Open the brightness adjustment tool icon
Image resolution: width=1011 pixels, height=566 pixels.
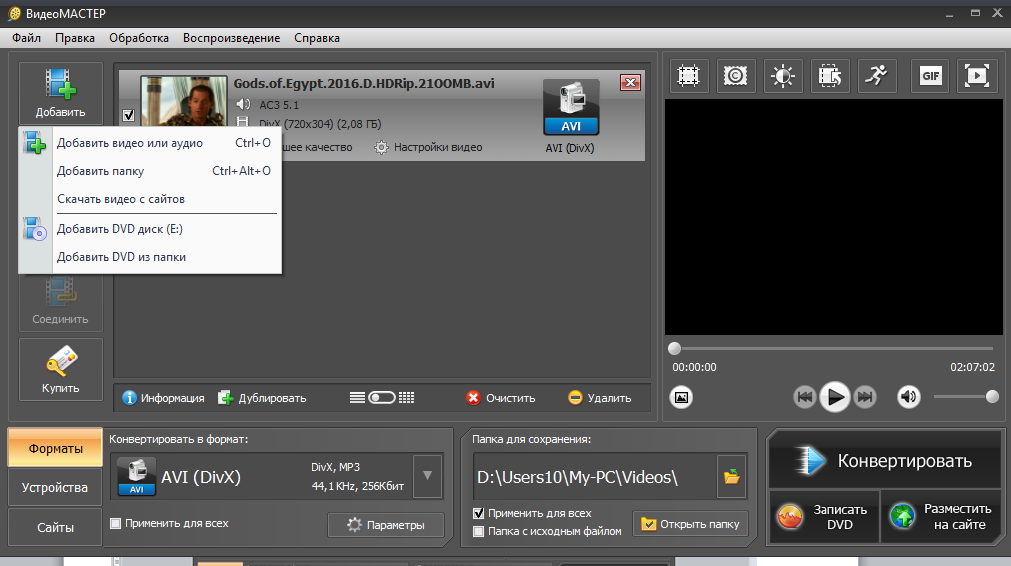782,76
